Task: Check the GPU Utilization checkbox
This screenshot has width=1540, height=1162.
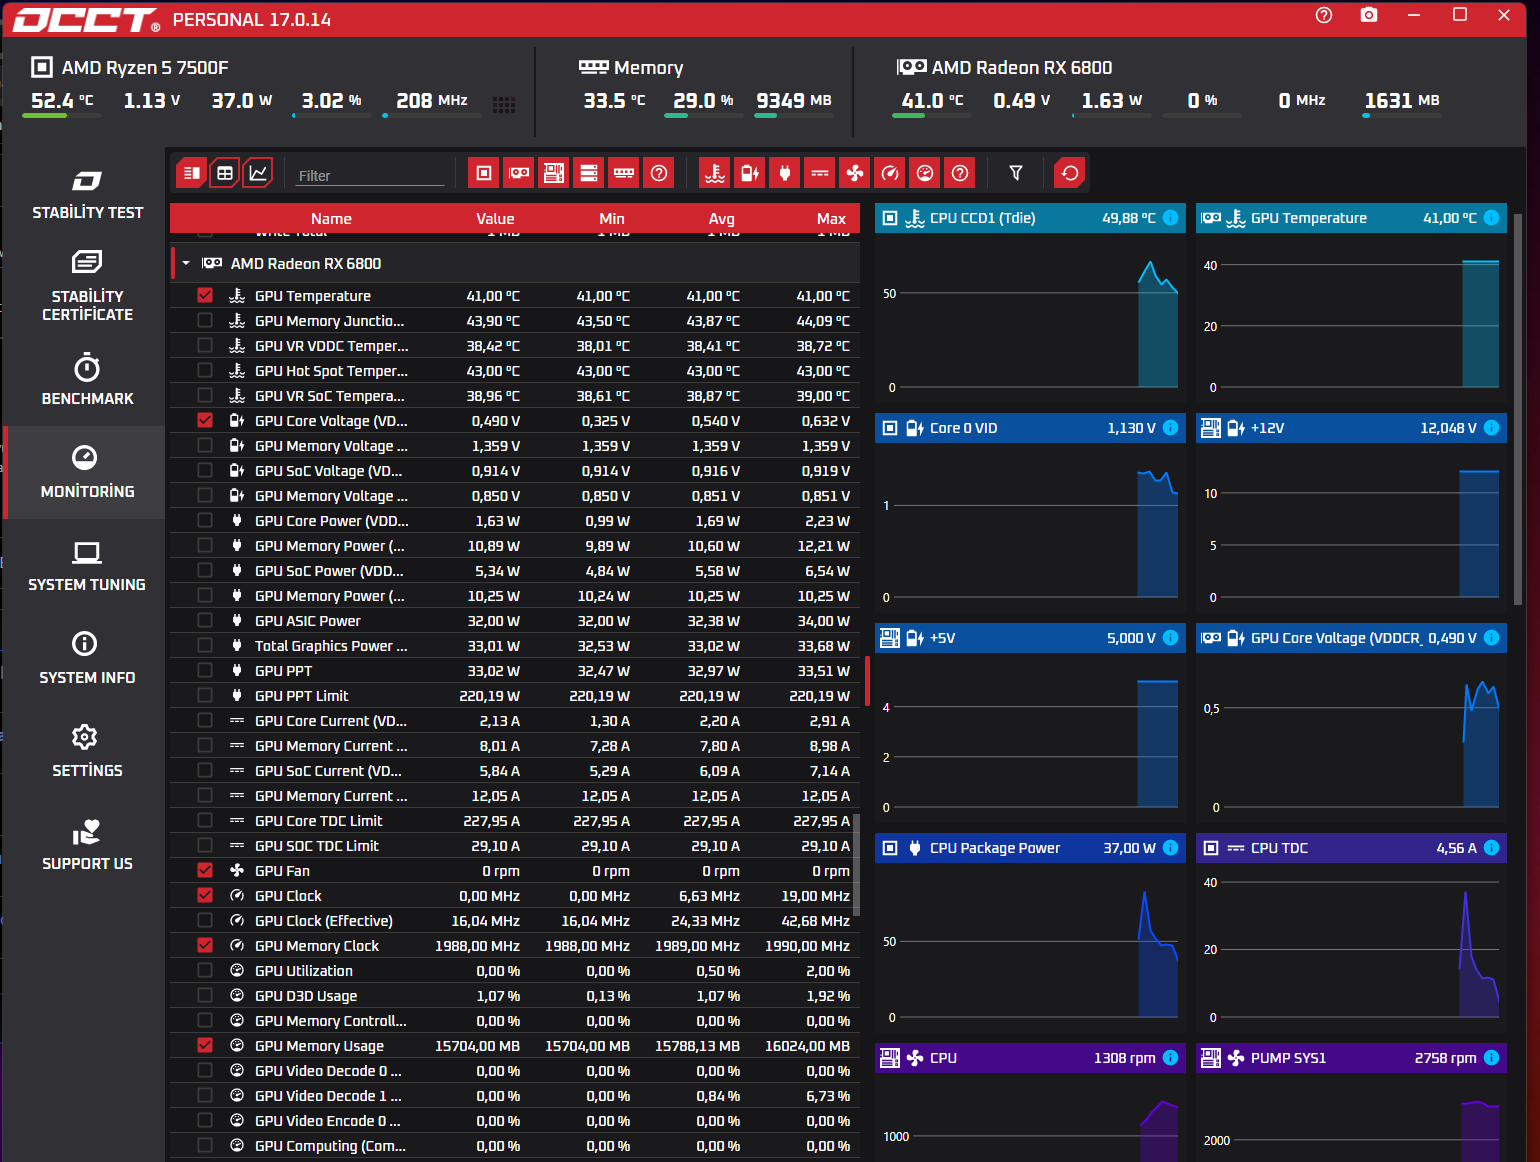Action: coord(205,970)
